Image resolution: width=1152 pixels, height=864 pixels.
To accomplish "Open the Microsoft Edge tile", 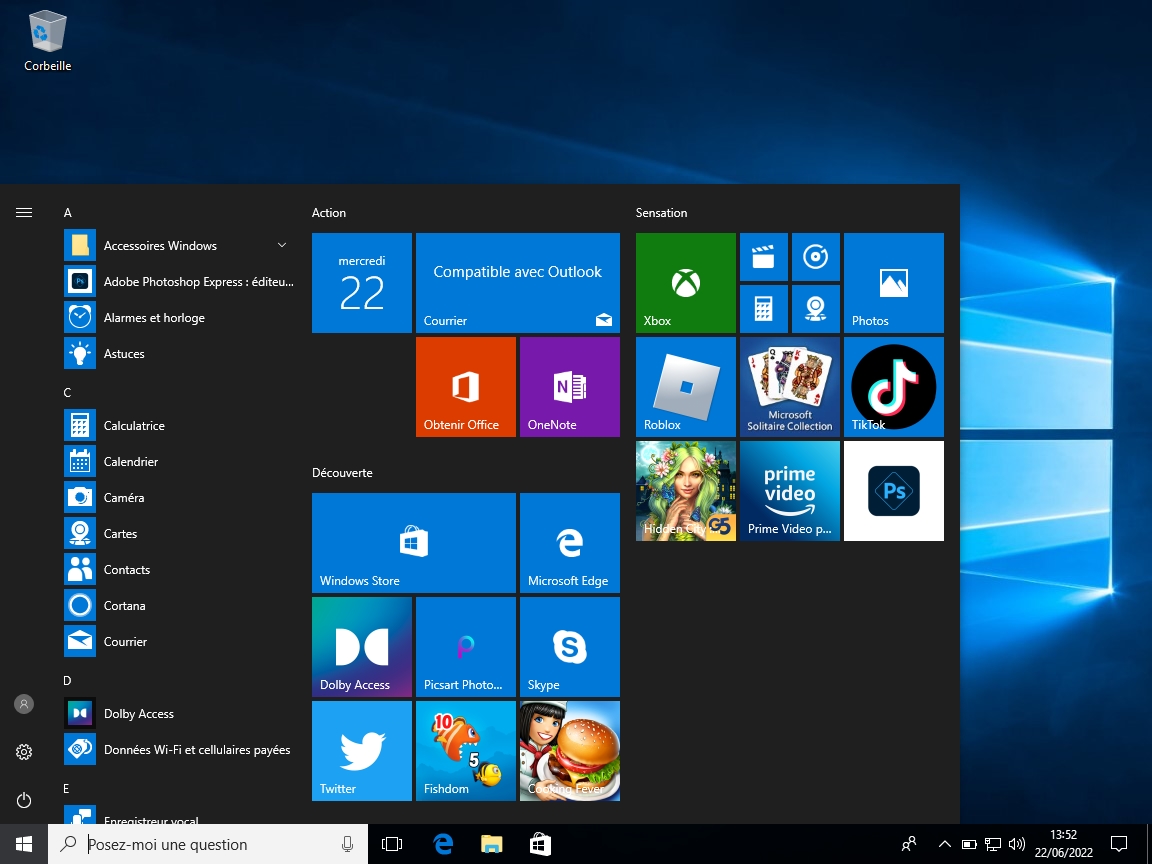I will 569,543.
